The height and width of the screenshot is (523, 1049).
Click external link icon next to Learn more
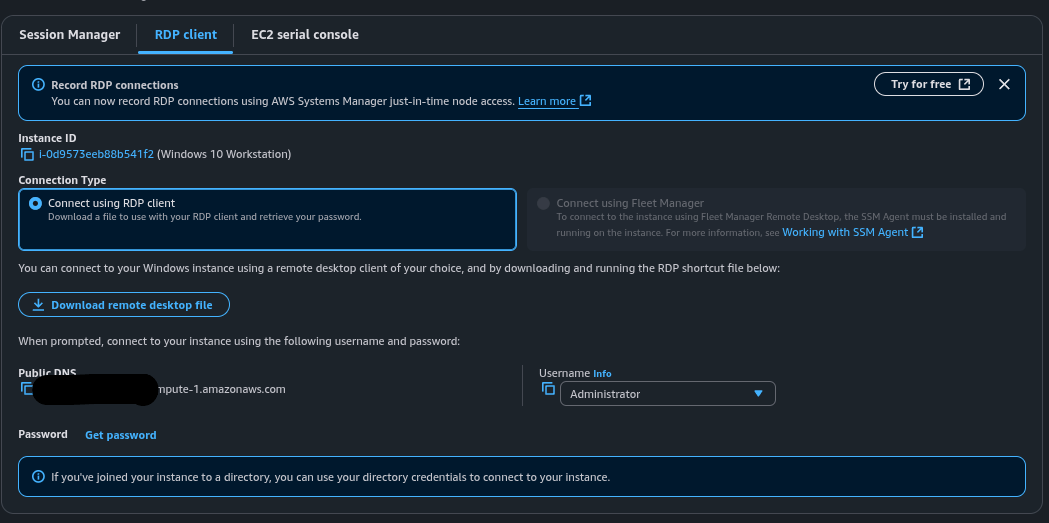586,101
